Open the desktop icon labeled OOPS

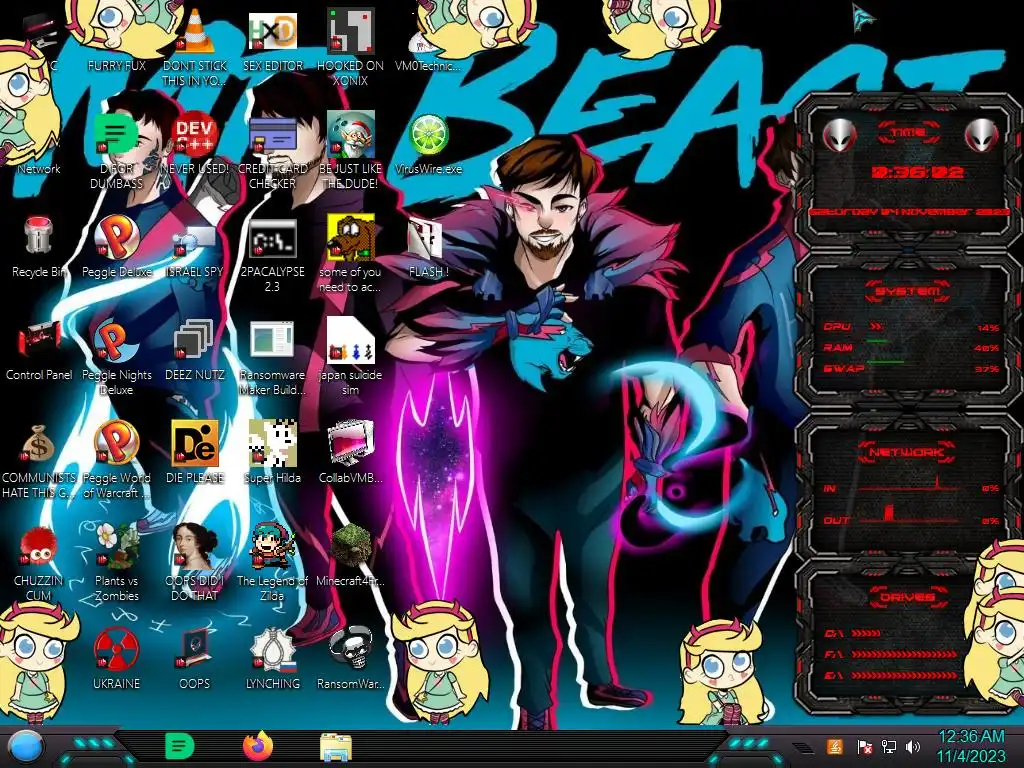[195, 649]
